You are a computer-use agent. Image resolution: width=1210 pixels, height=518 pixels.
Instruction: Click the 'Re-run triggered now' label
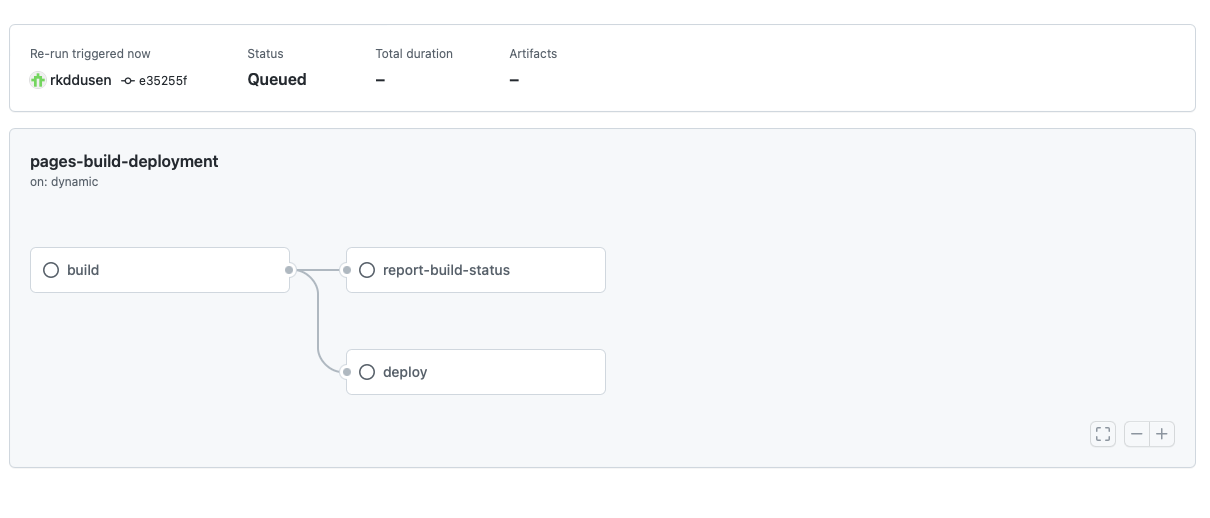(90, 54)
